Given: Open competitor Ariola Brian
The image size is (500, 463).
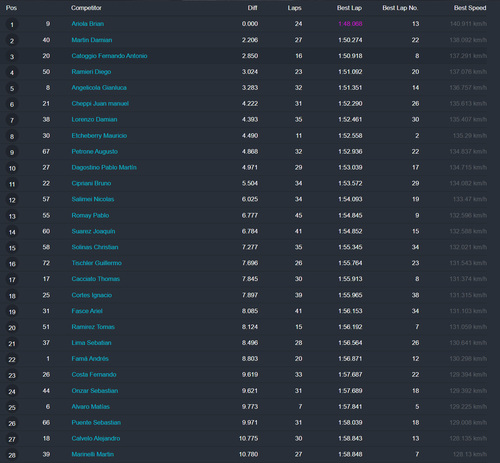Looking at the screenshot, I should click(88, 24).
